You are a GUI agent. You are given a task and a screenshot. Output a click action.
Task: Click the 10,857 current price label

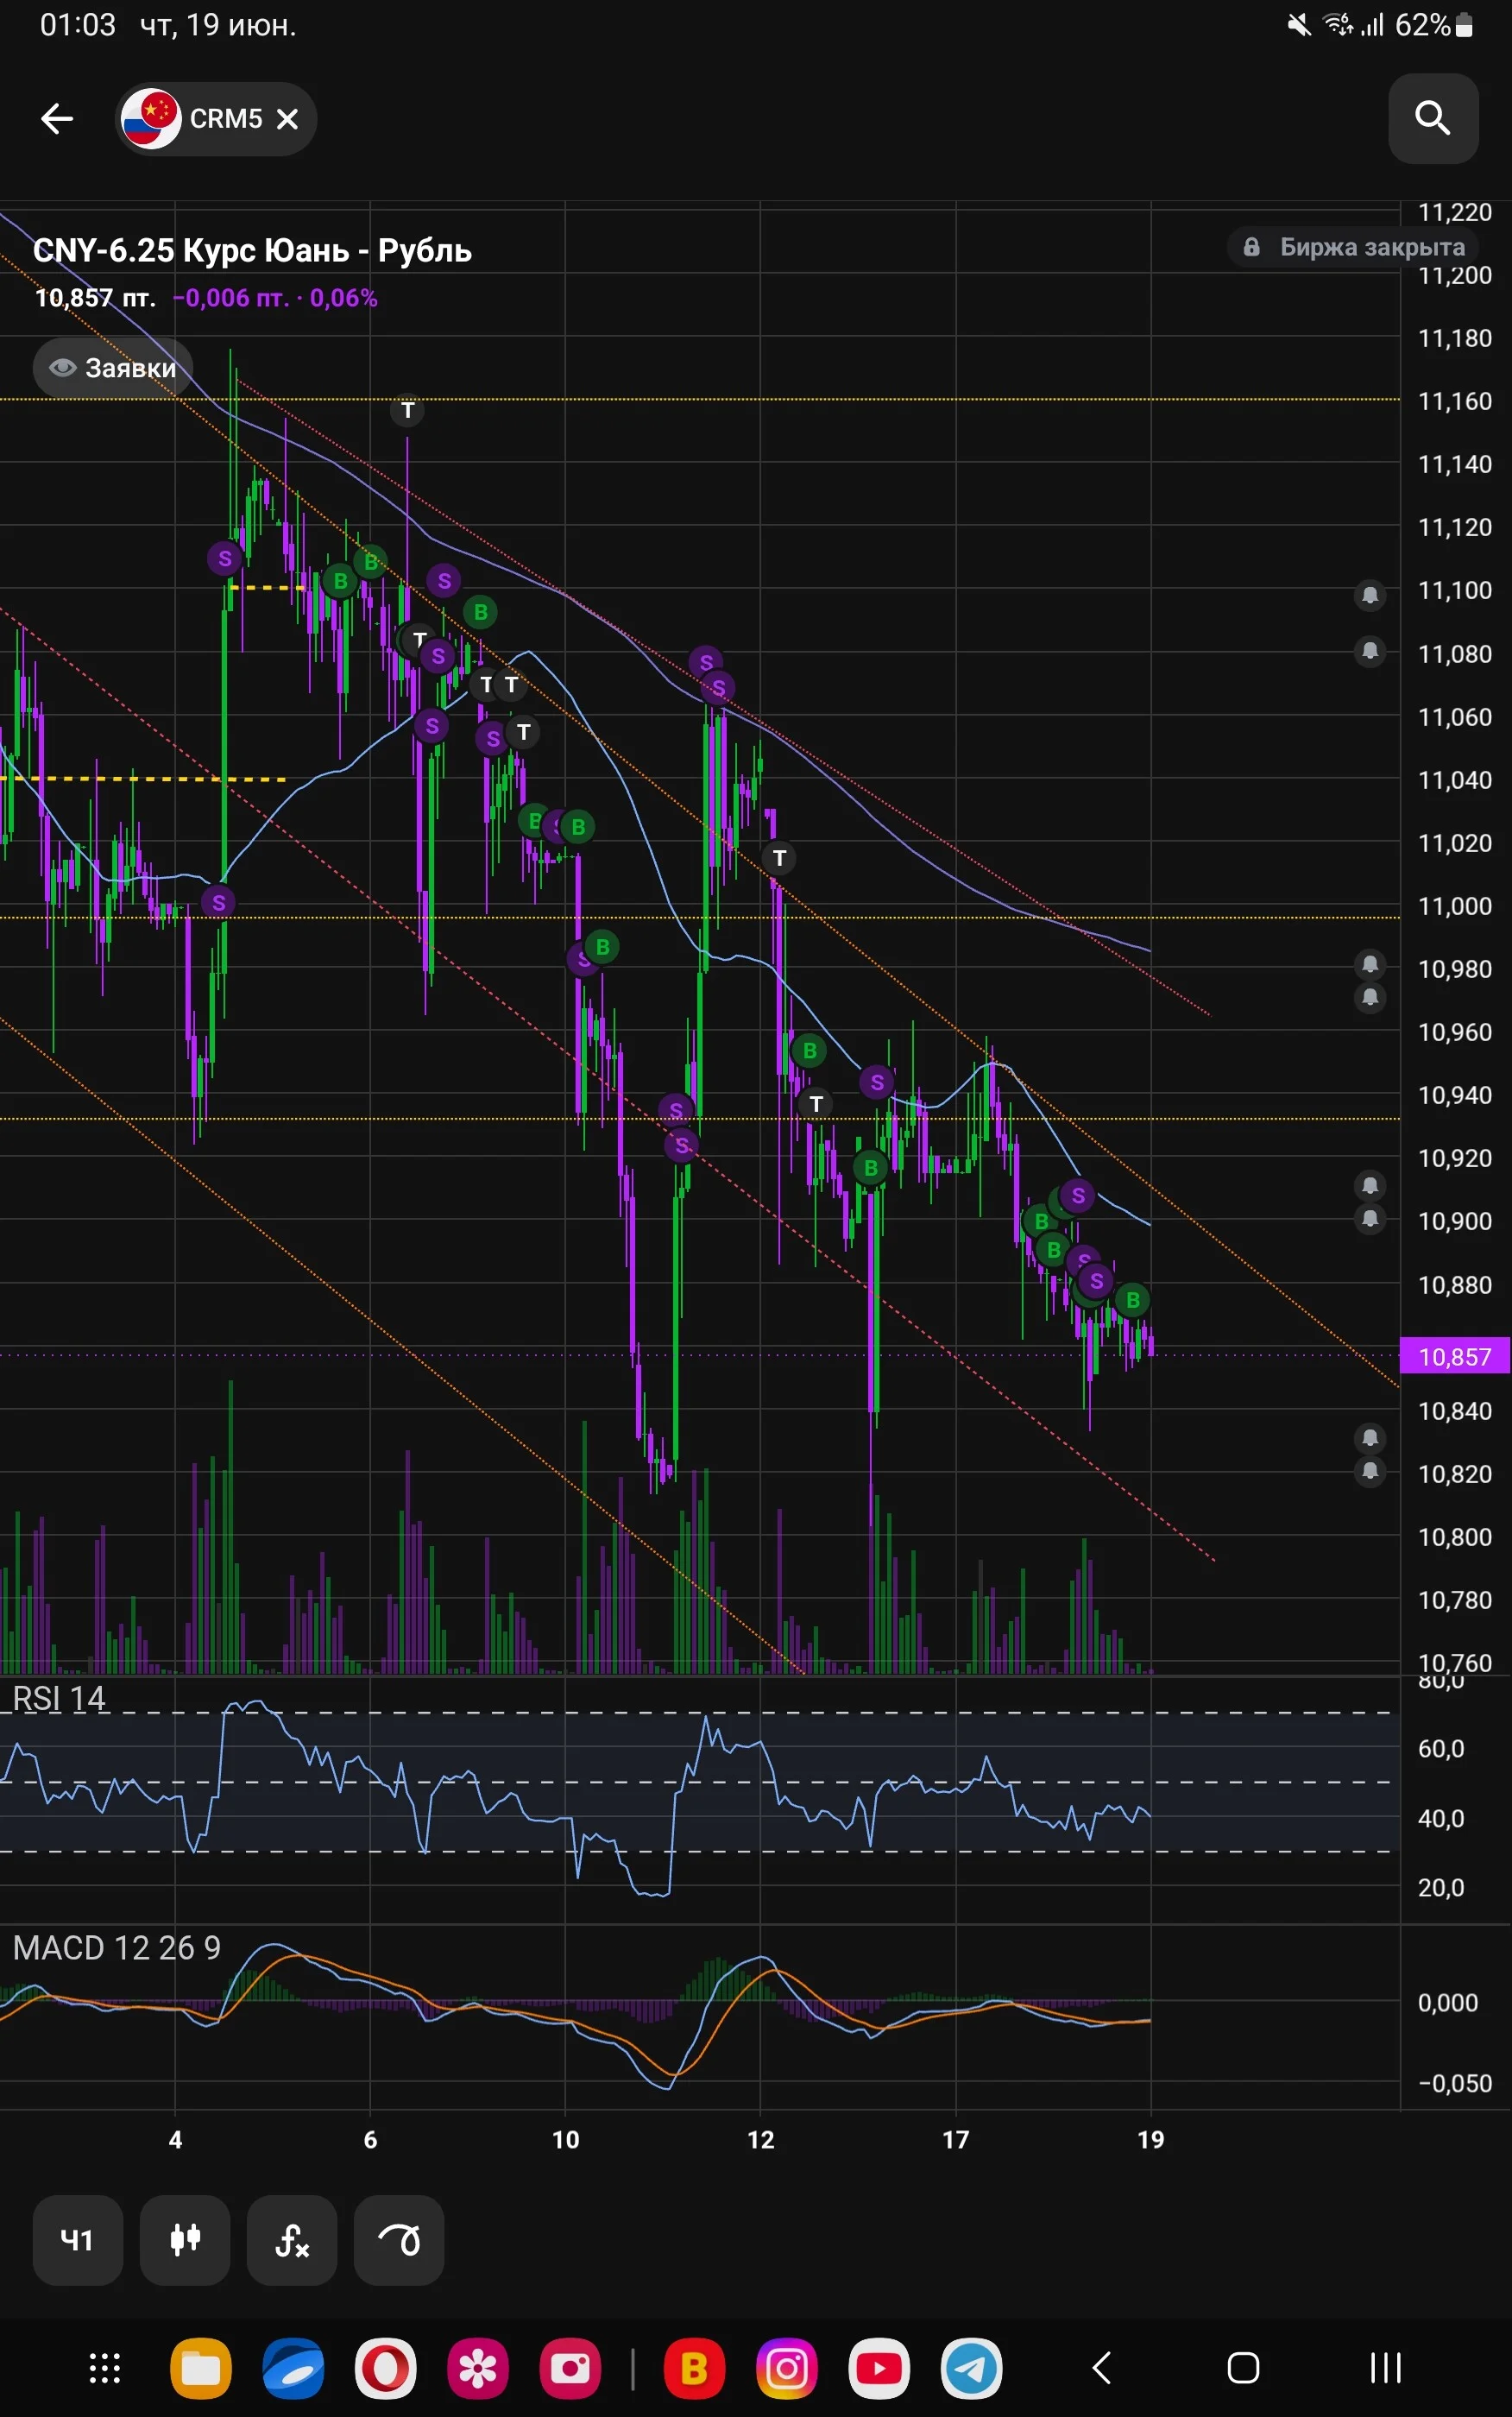pyautogui.click(x=1454, y=1356)
